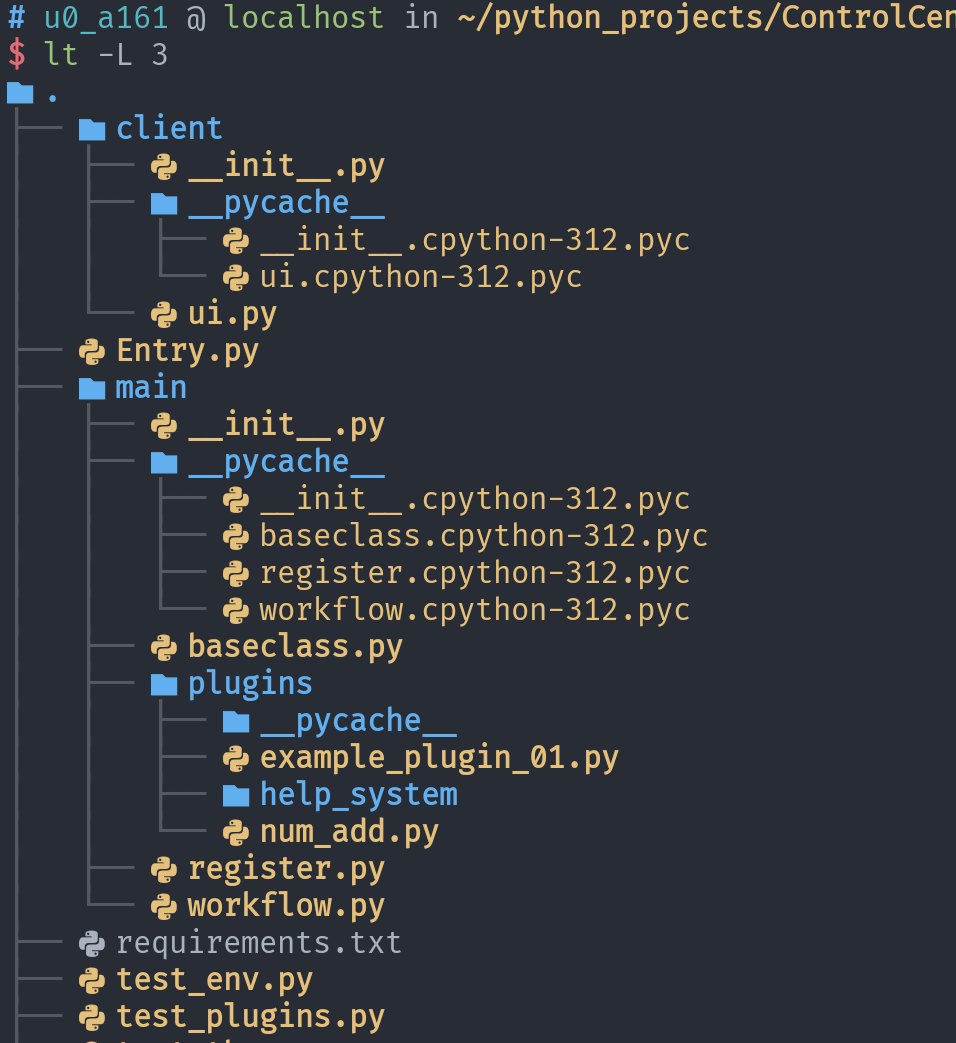Click the folder icon next to client
The height and width of the screenshot is (1043, 956).
click(x=92, y=129)
